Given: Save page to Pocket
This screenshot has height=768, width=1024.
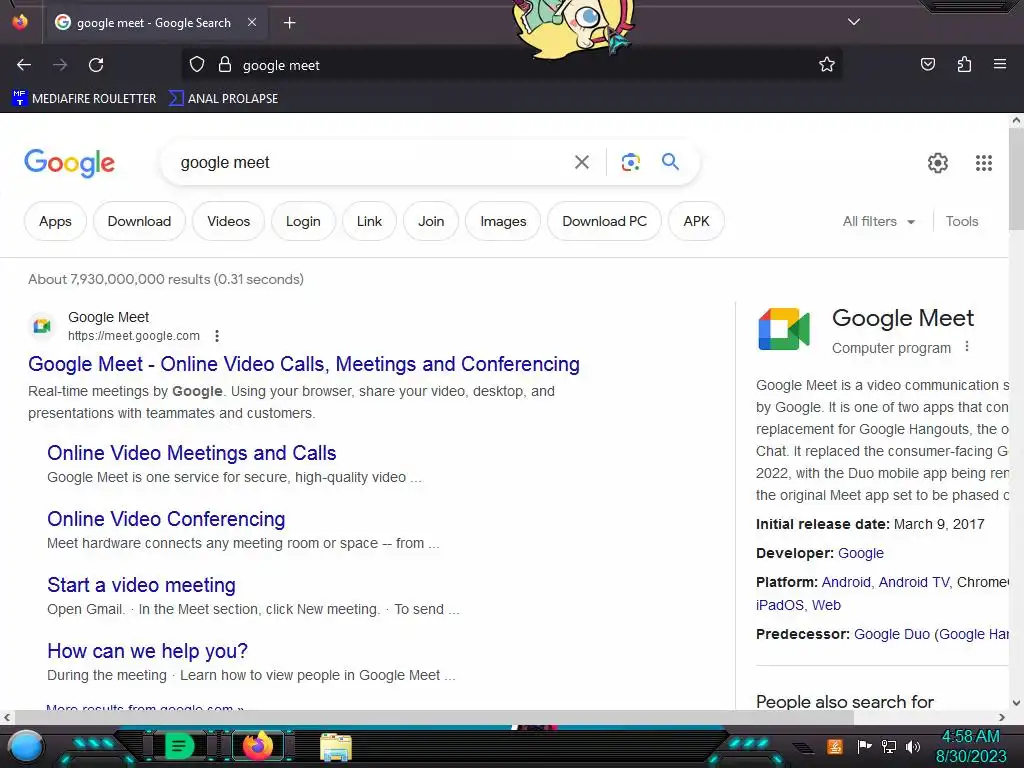Looking at the screenshot, I should [928, 64].
